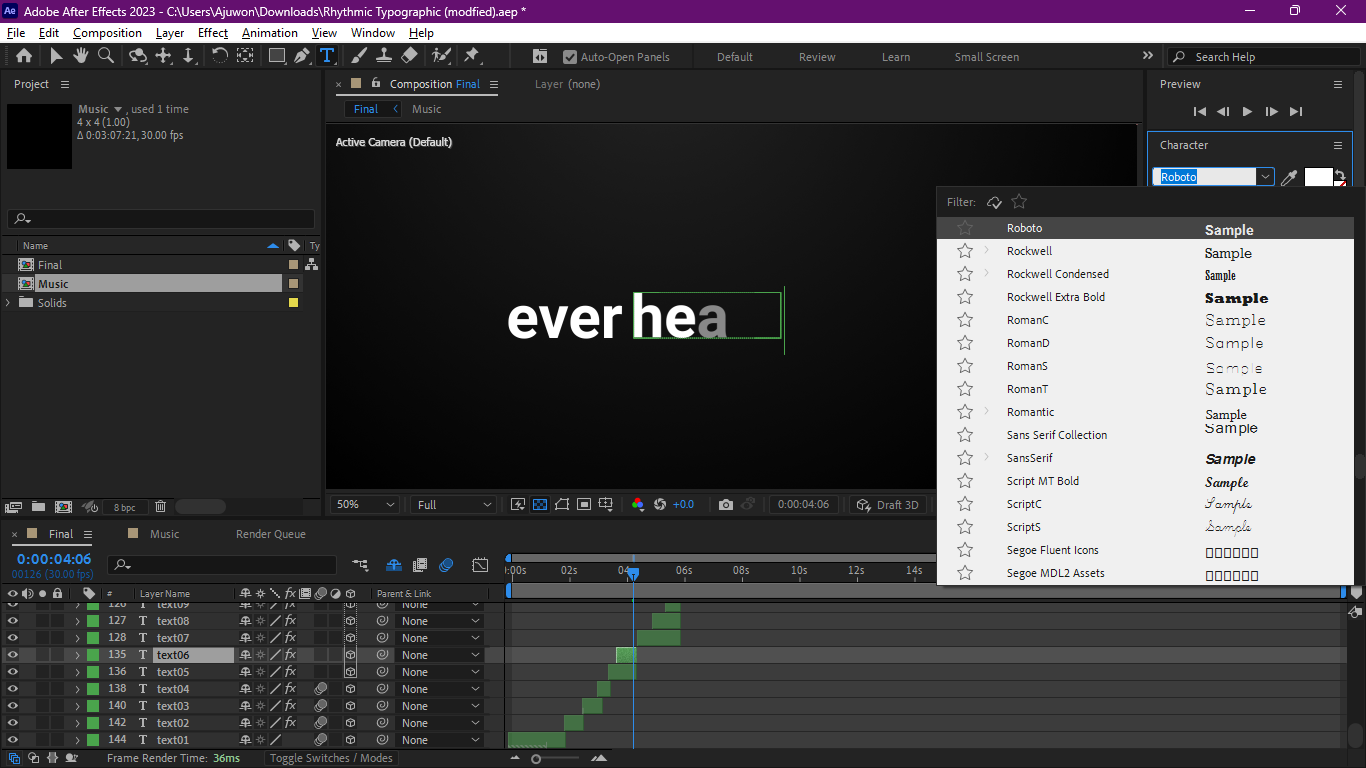Open workspace overflow chevron menu
This screenshot has width=1366, height=768.
[1148, 56]
